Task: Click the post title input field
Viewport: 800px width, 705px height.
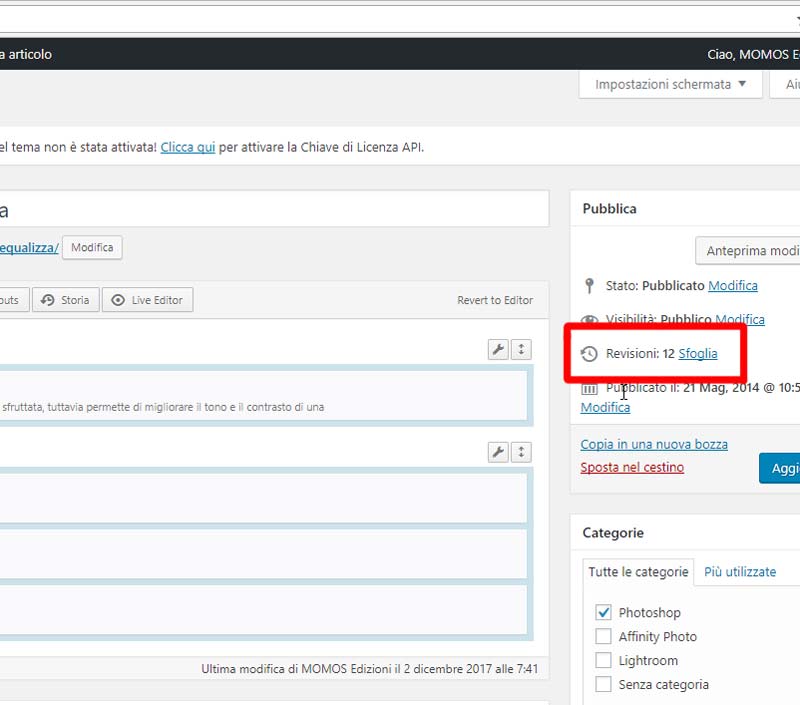Action: click(274, 209)
